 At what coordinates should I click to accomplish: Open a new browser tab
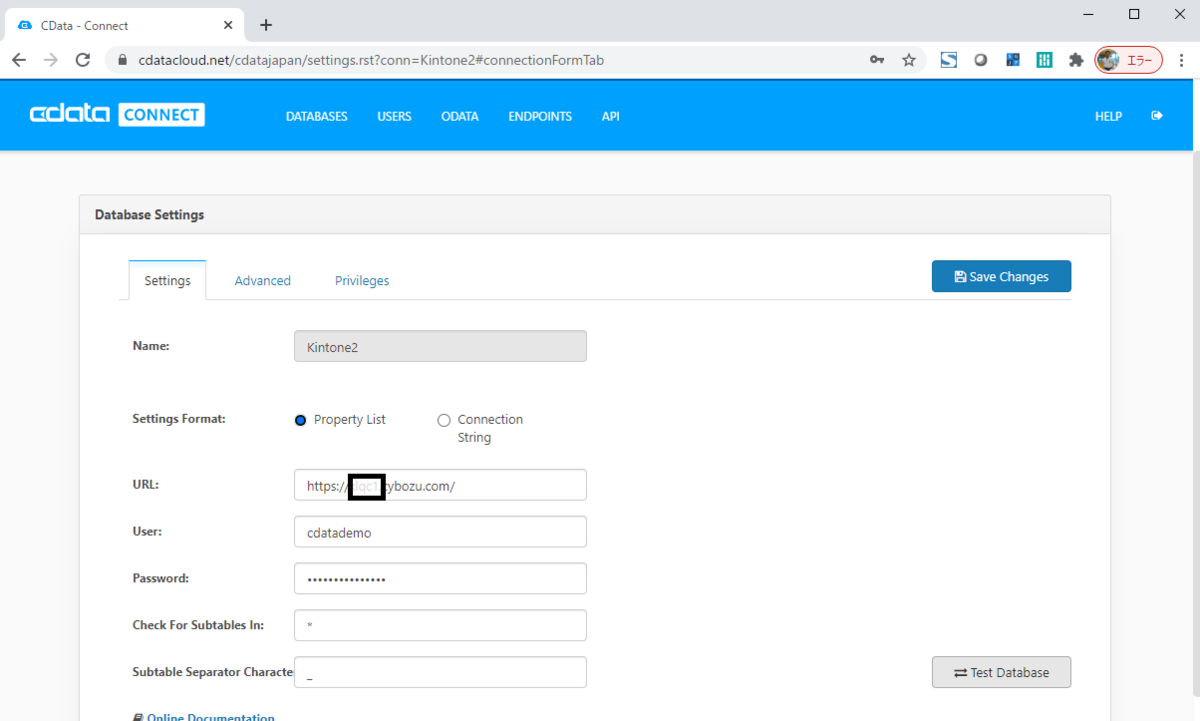(266, 25)
